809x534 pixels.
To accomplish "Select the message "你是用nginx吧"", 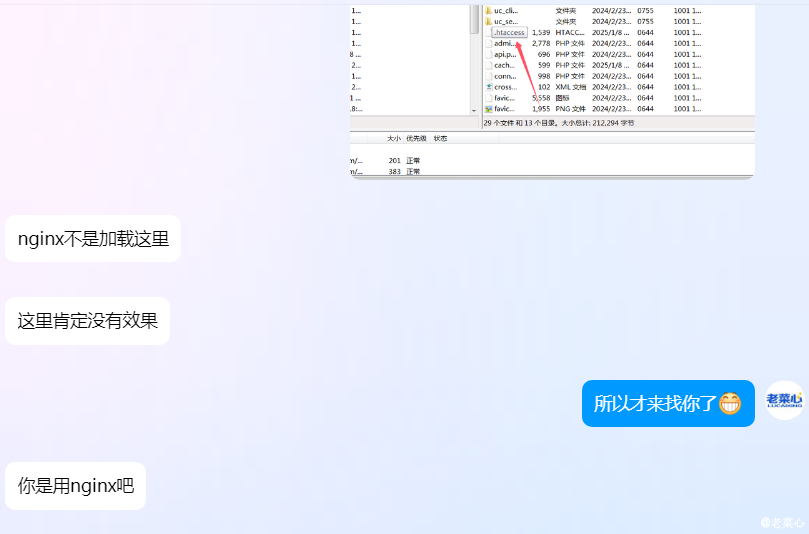I will click(x=75, y=486).
